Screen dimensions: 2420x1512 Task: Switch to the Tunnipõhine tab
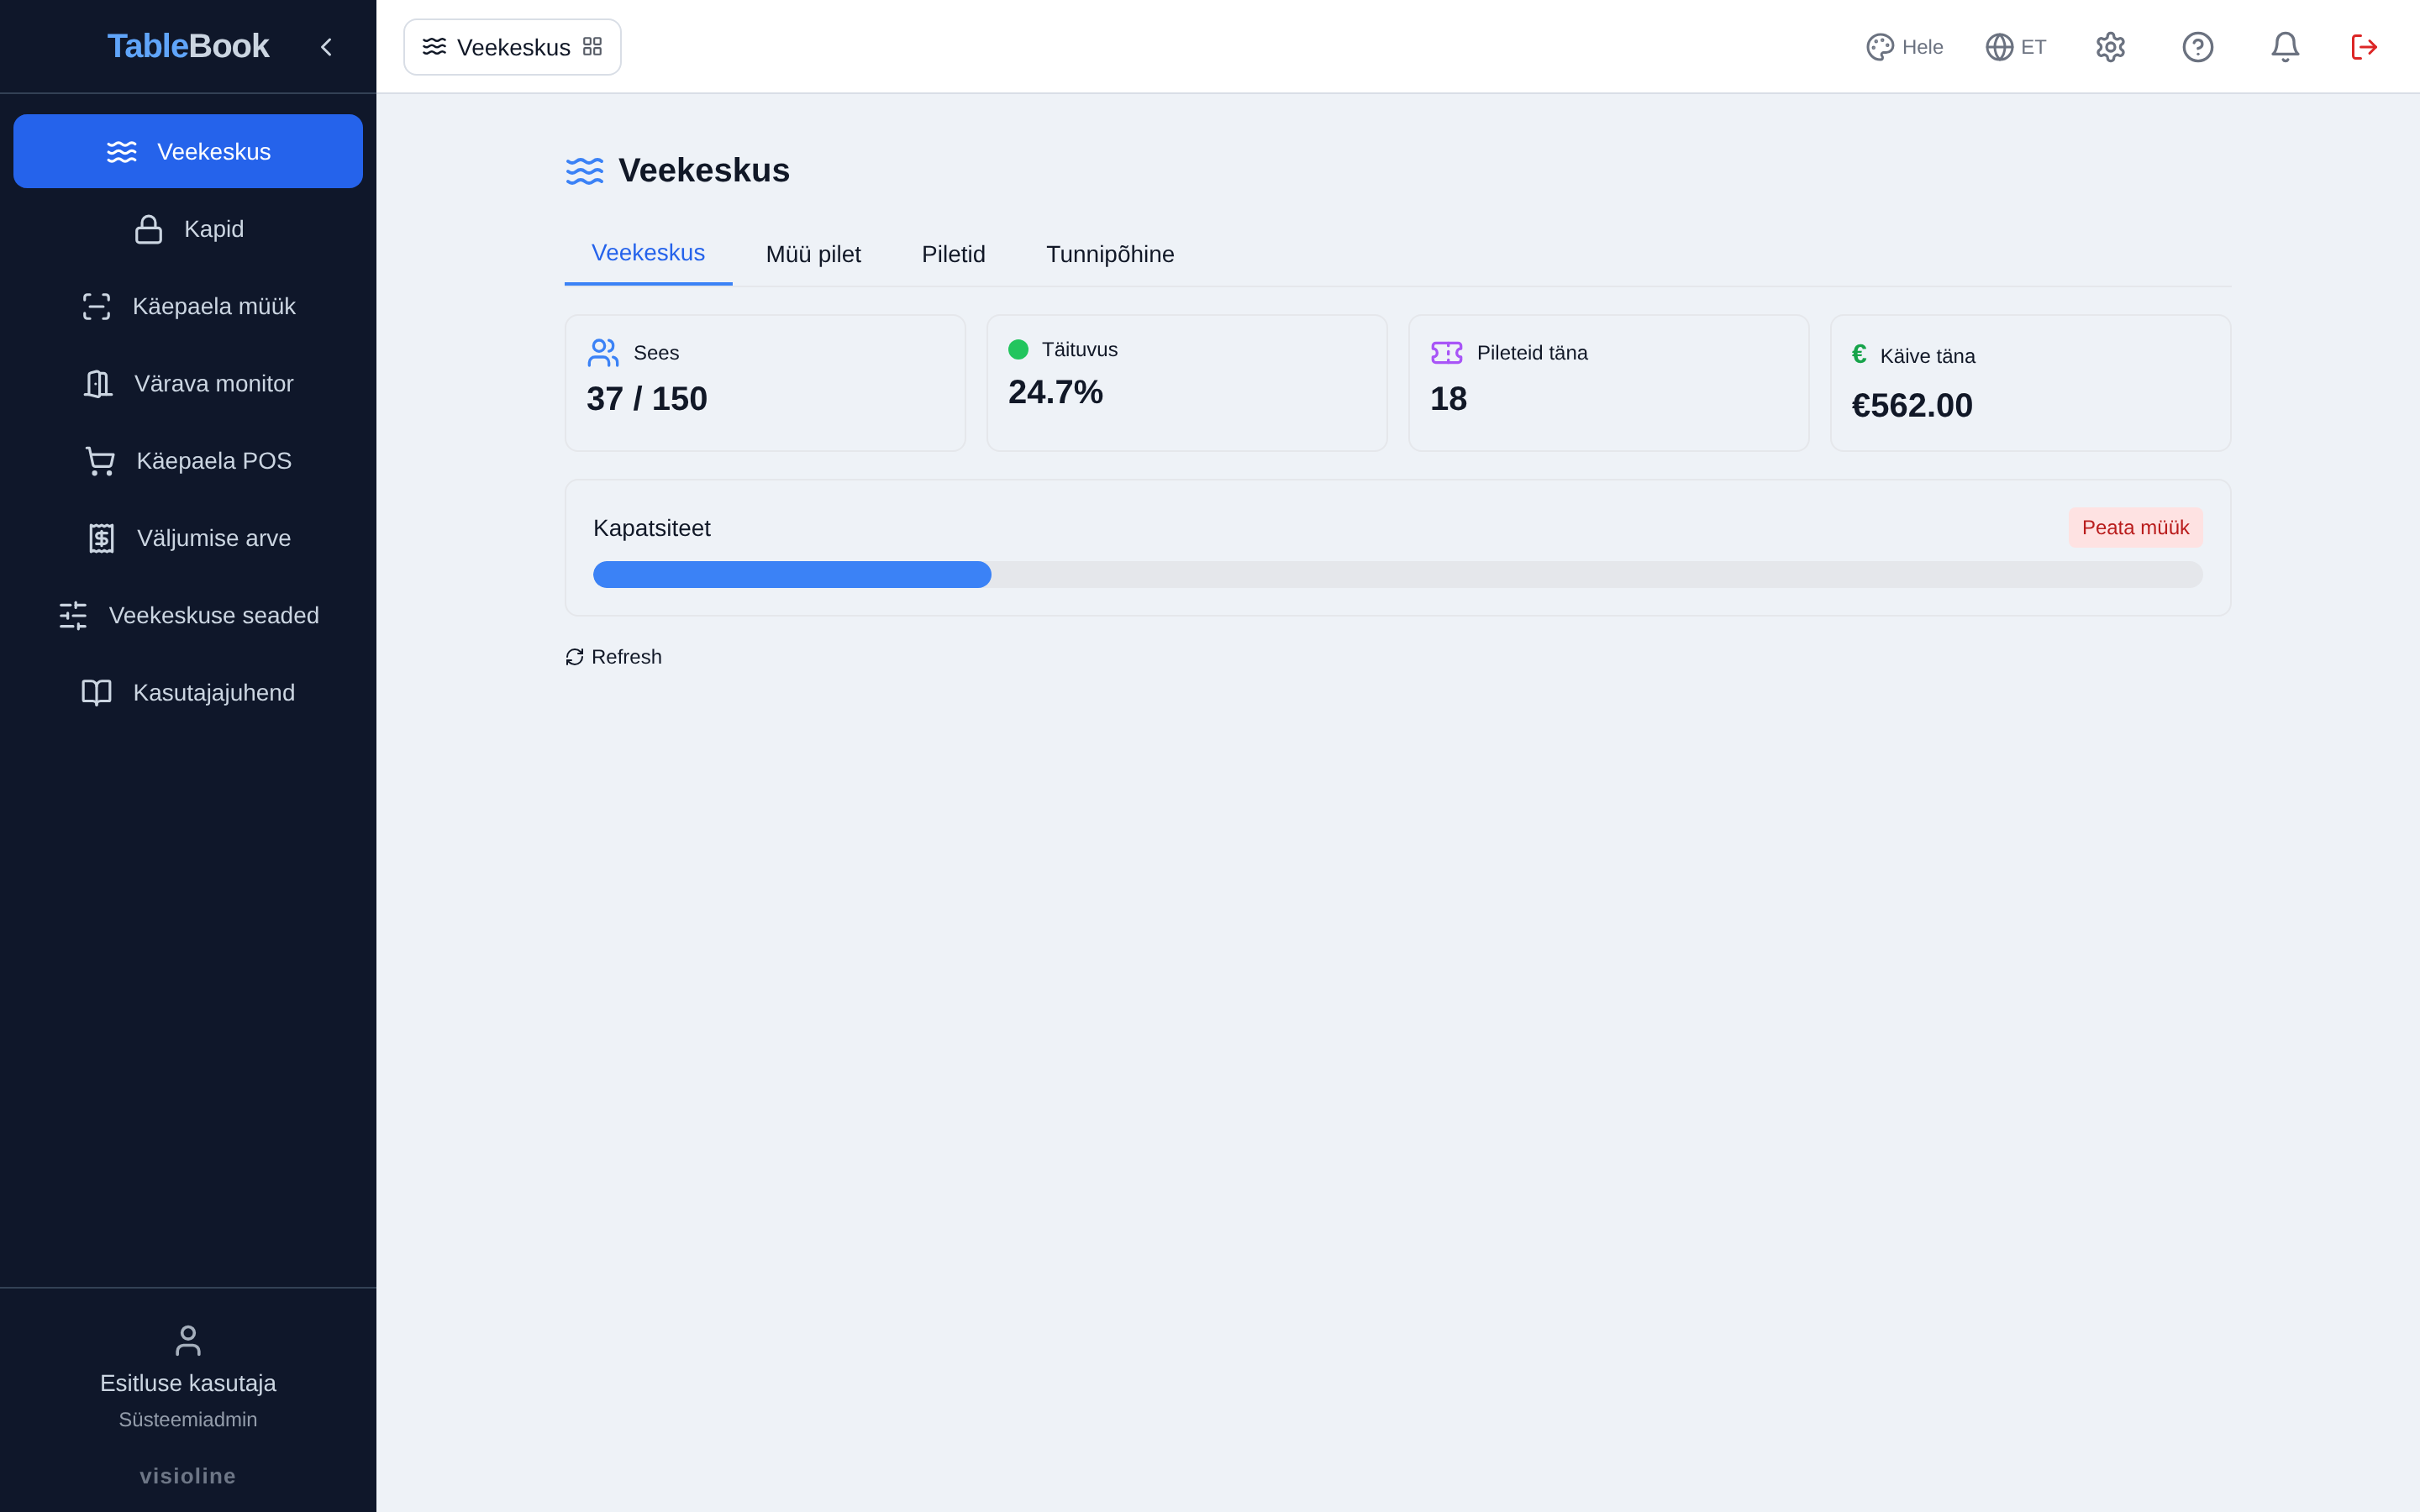1110,254
